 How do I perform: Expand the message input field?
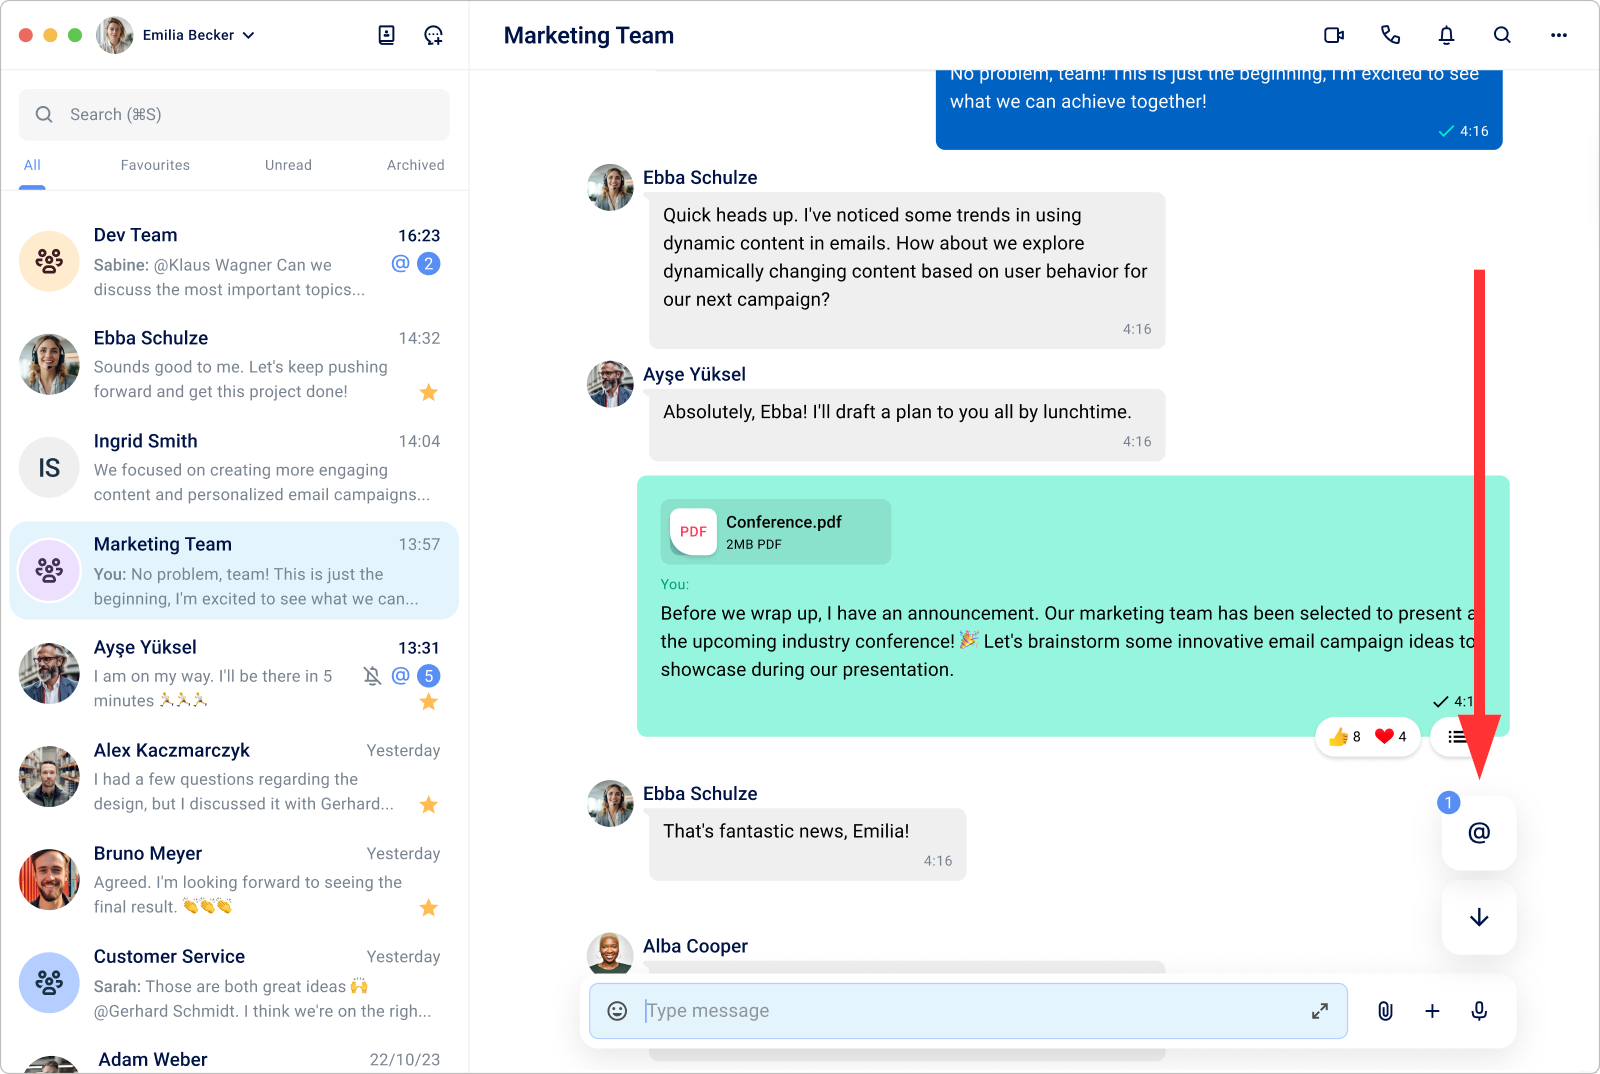[x=1320, y=1011]
